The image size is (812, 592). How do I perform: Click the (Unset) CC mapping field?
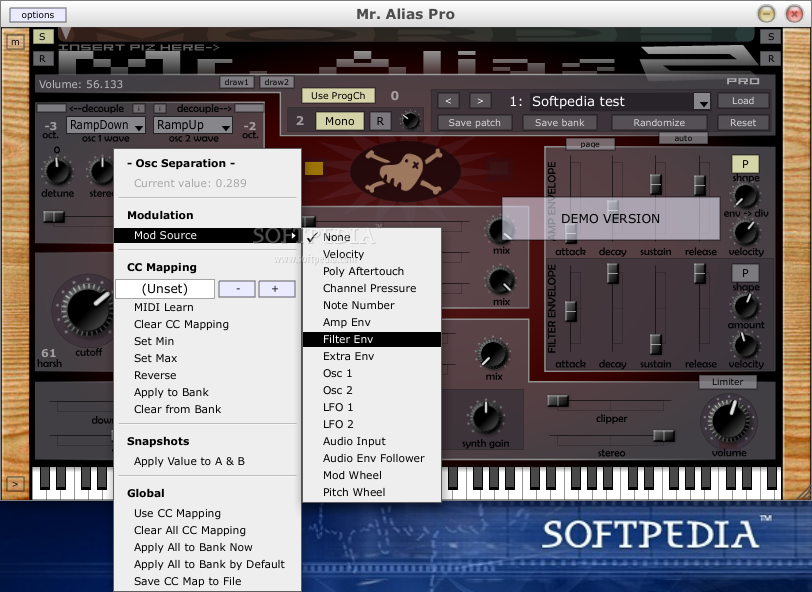[x=165, y=288]
